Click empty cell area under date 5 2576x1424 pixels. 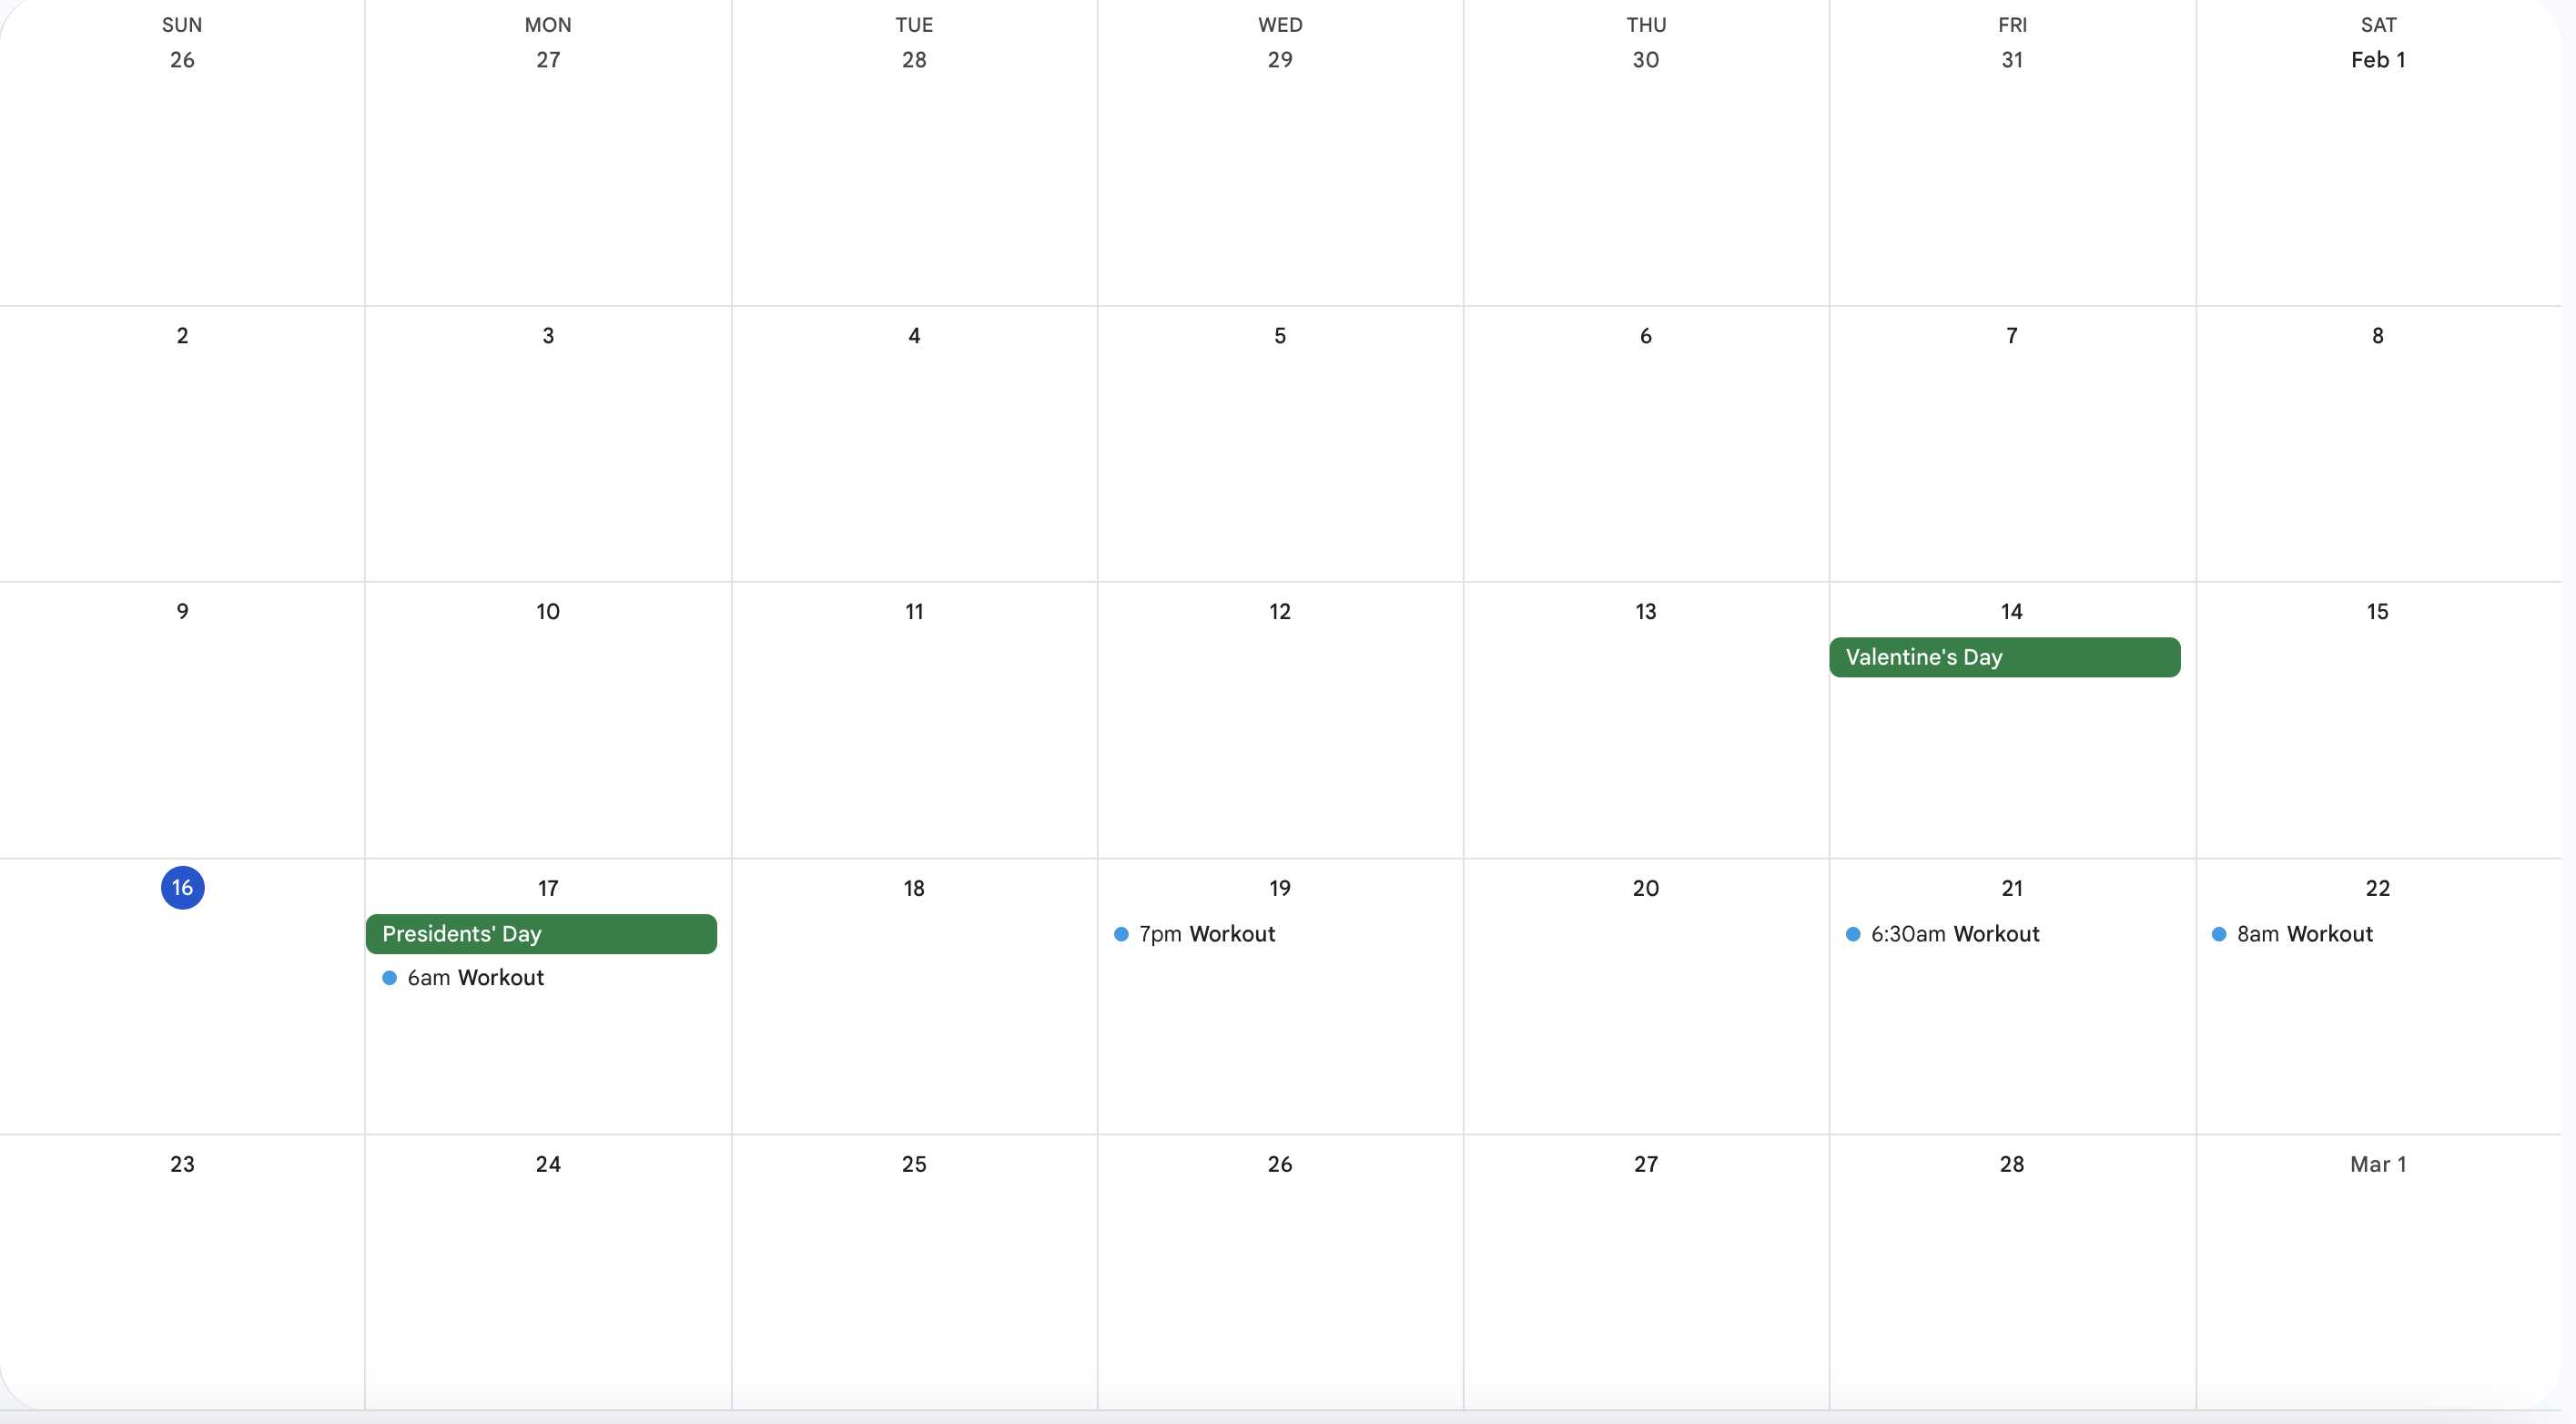click(x=1279, y=460)
